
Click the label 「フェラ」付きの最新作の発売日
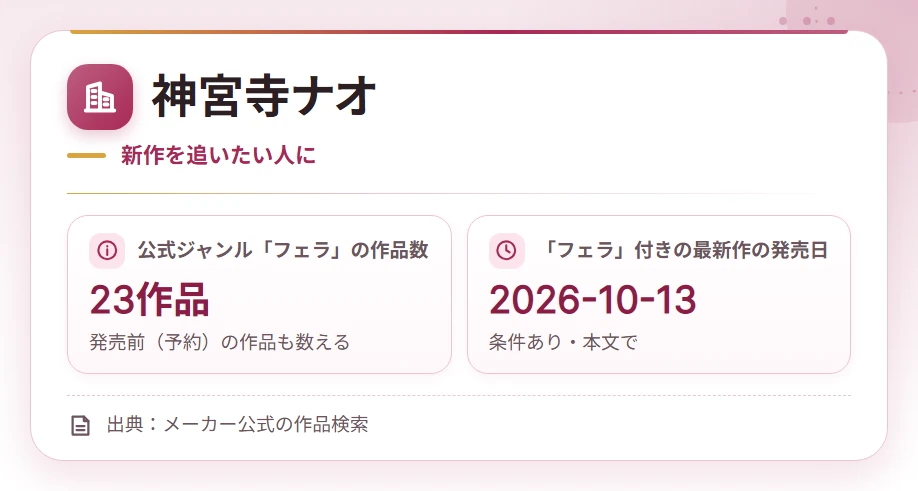683,250
